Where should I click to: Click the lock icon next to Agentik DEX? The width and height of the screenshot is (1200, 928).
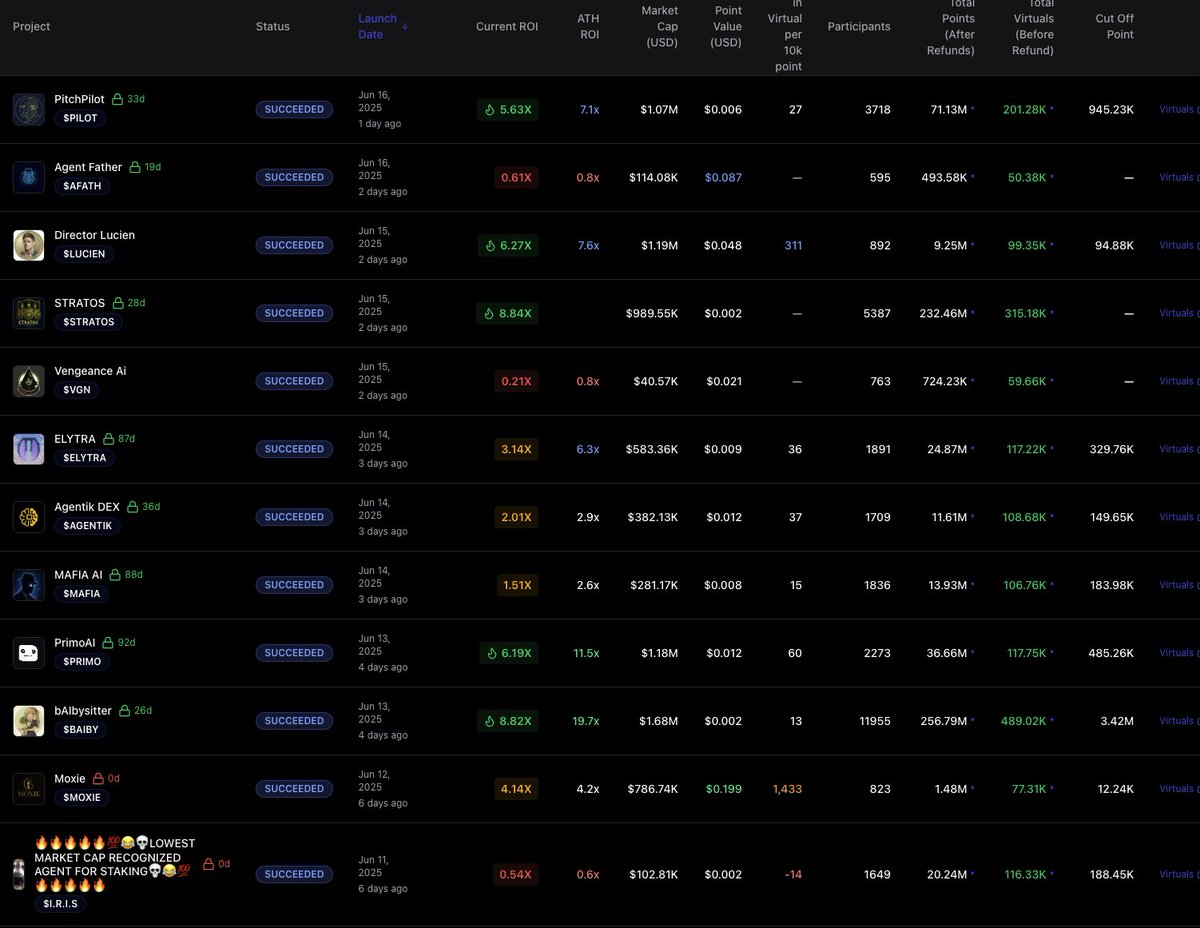click(x=132, y=507)
